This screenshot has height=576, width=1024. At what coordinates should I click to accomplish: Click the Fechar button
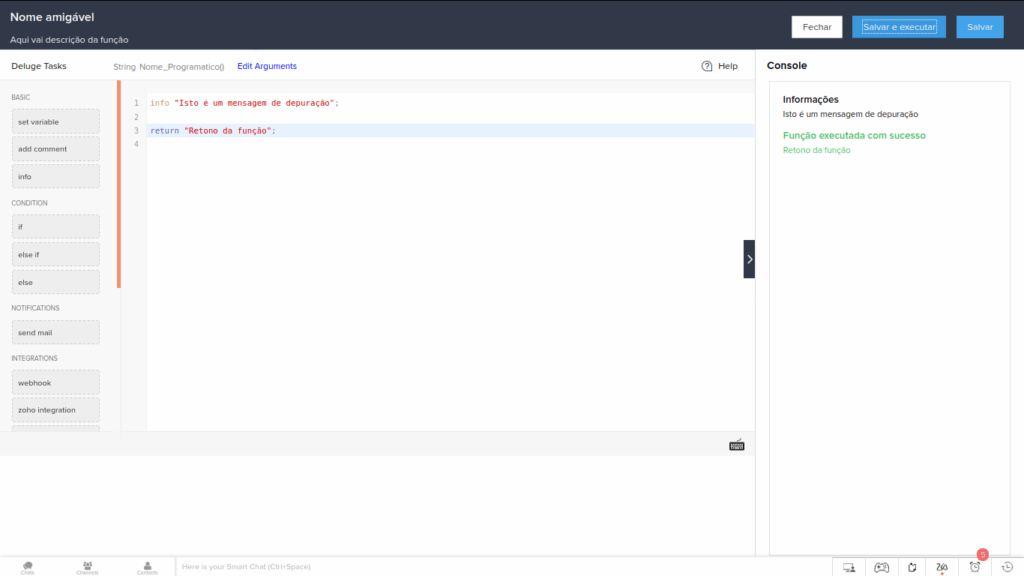pyautogui.click(x=817, y=27)
